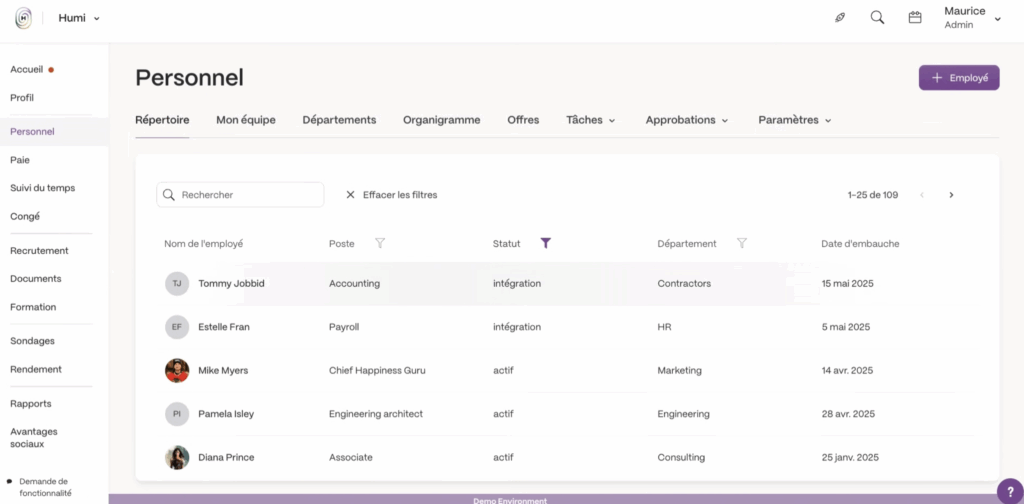The width and height of the screenshot is (1024, 504).
Task: Select Paie in the sidebar
Action: [x=20, y=159]
